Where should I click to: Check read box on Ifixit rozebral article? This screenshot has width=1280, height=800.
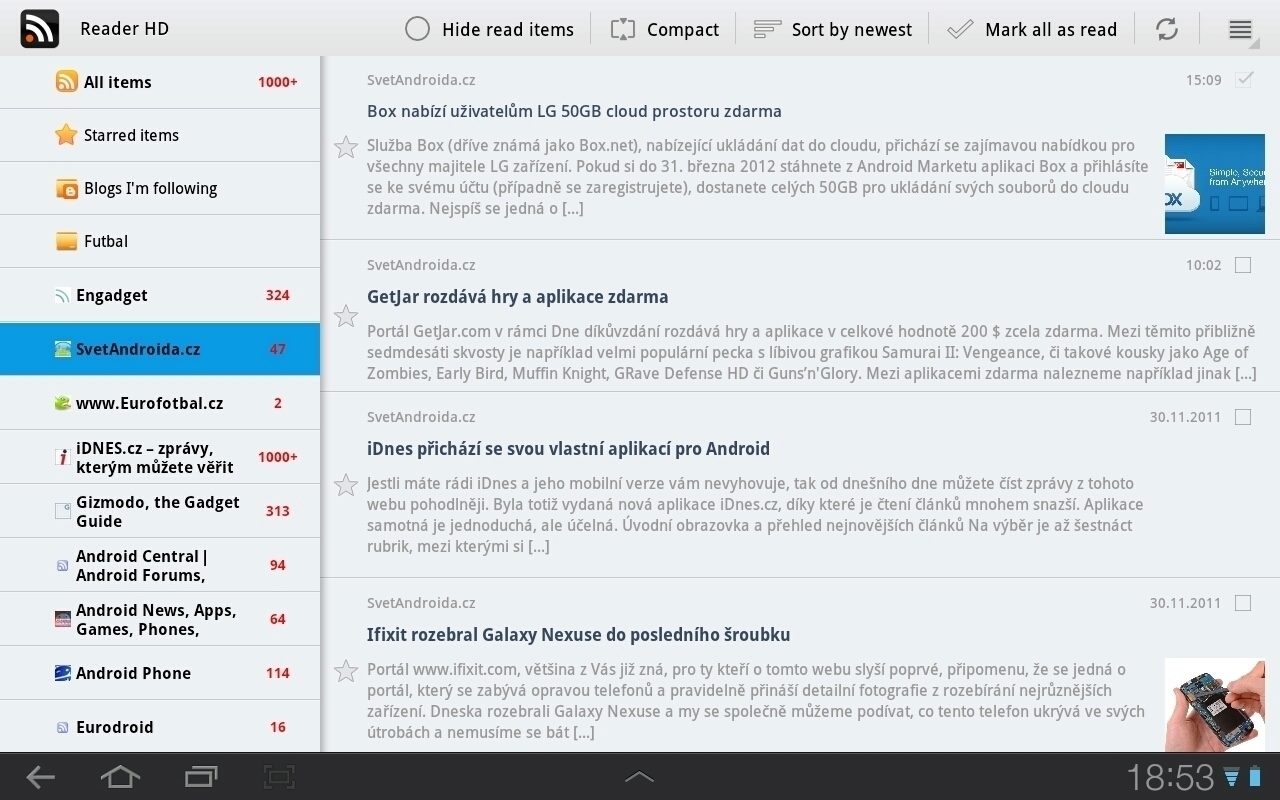click(1243, 603)
